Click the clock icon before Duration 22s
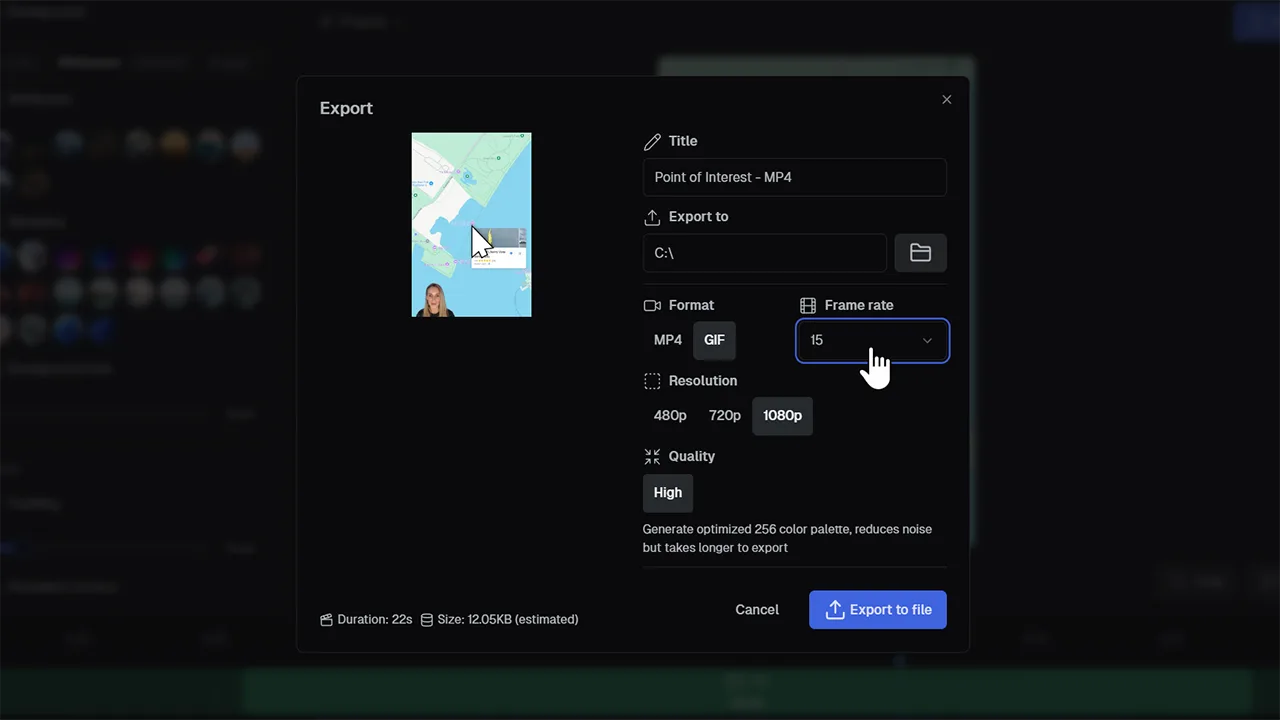1280x720 pixels. [x=326, y=619]
